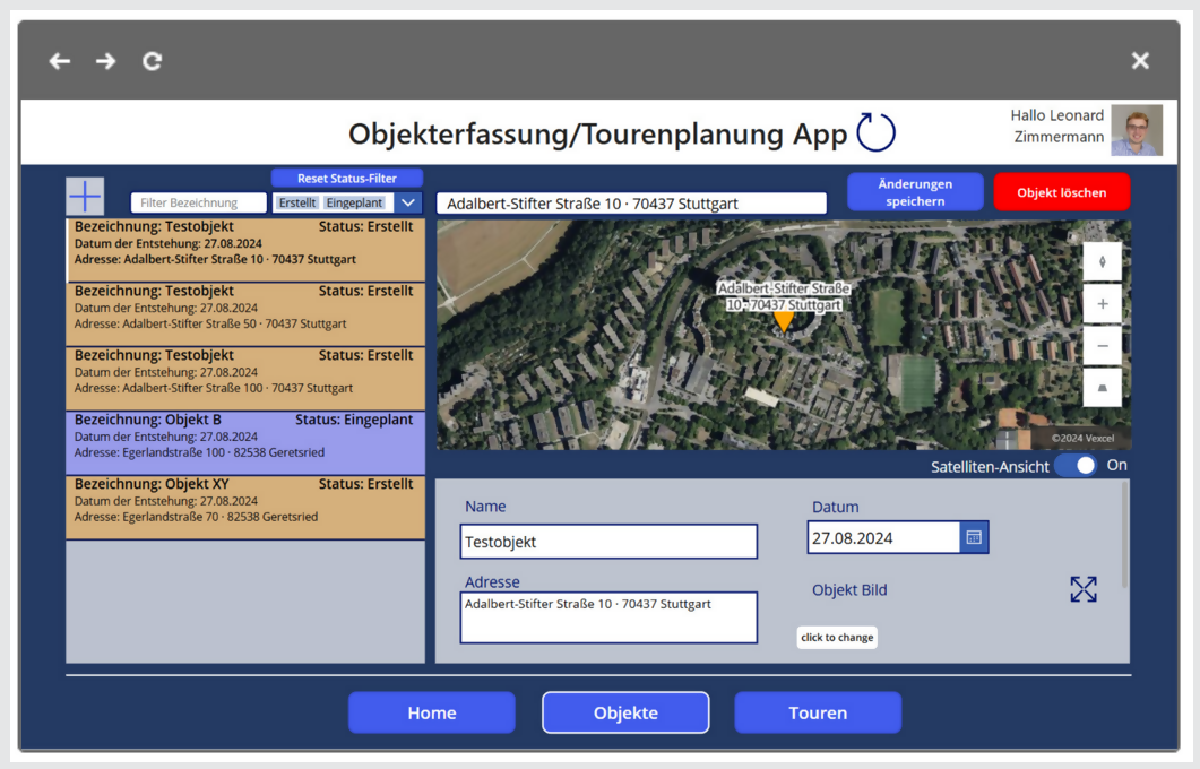Zoom in on the map
Screen dimensions: 1200x769
coord(1102,304)
